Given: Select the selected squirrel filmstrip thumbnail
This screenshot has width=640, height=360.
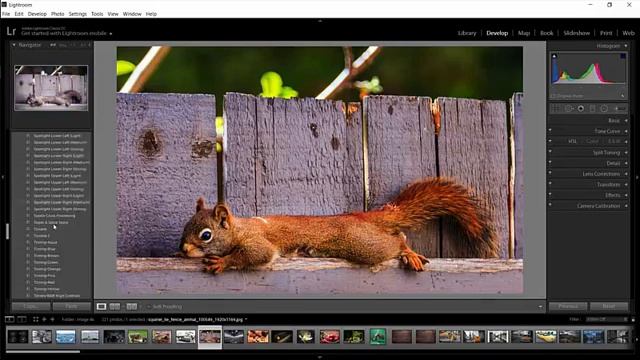Looking at the screenshot, I should coord(210,337).
